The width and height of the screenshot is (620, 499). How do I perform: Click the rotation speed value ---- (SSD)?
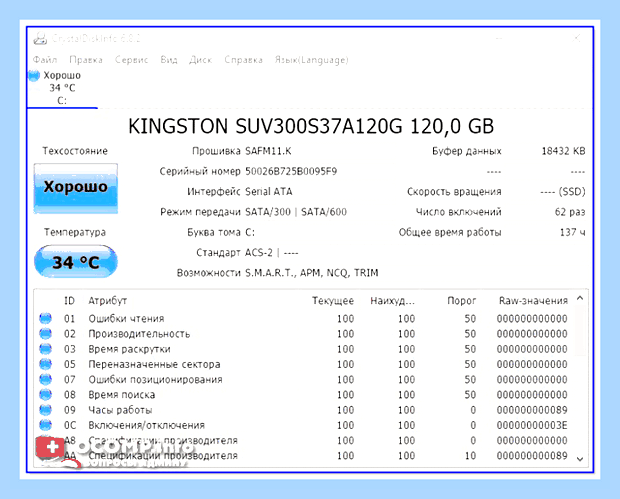coord(563,192)
